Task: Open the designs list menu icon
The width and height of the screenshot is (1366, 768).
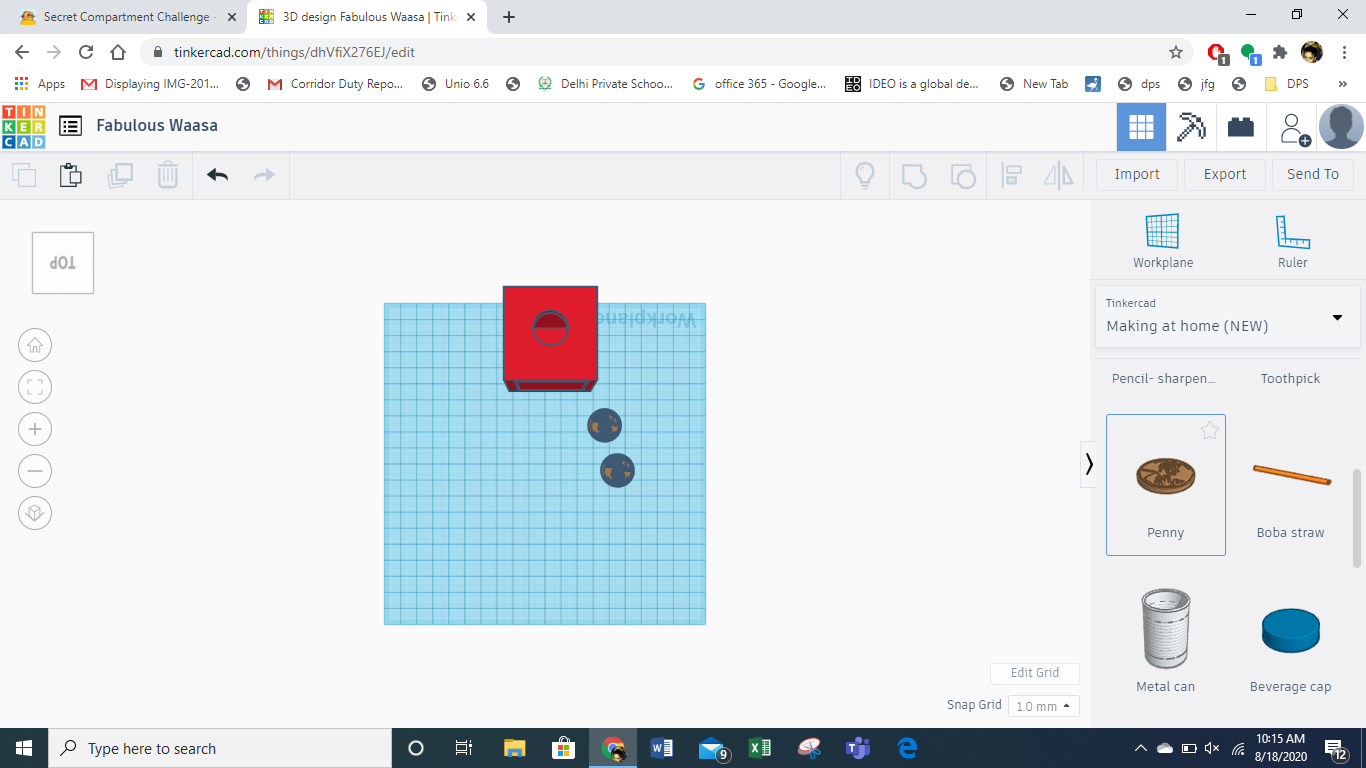Action: coord(70,126)
